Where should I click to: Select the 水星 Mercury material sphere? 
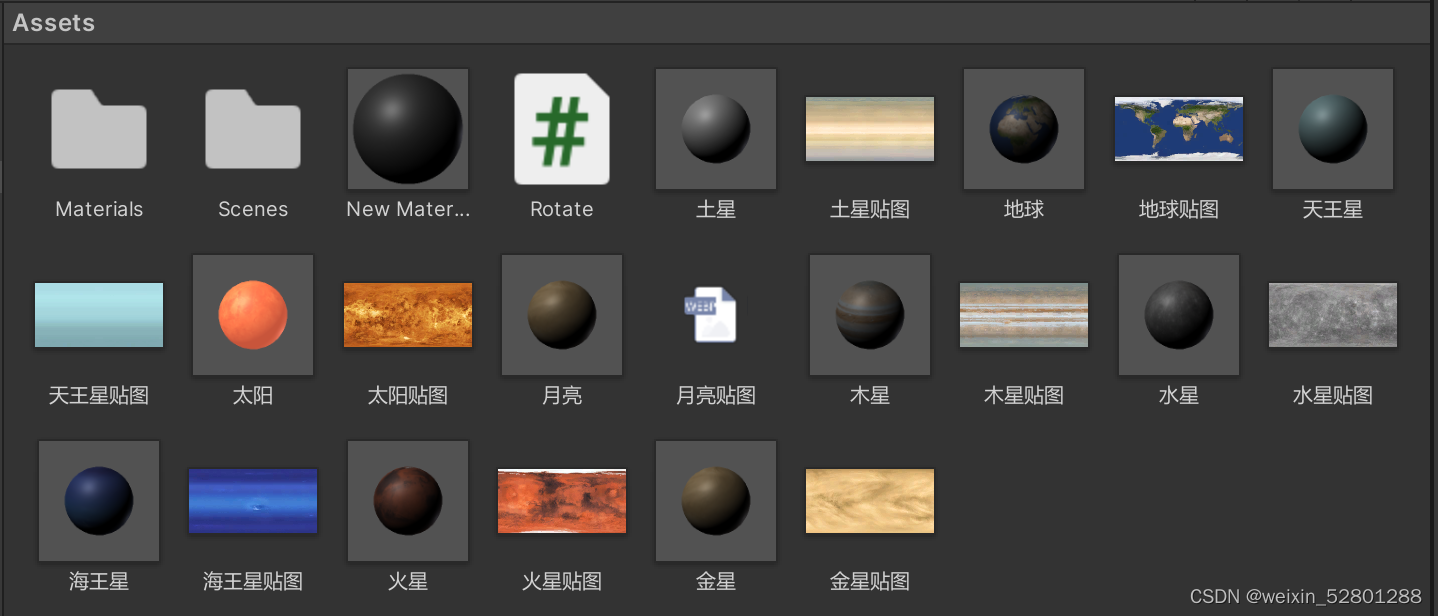pyautogui.click(x=1178, y=314)
